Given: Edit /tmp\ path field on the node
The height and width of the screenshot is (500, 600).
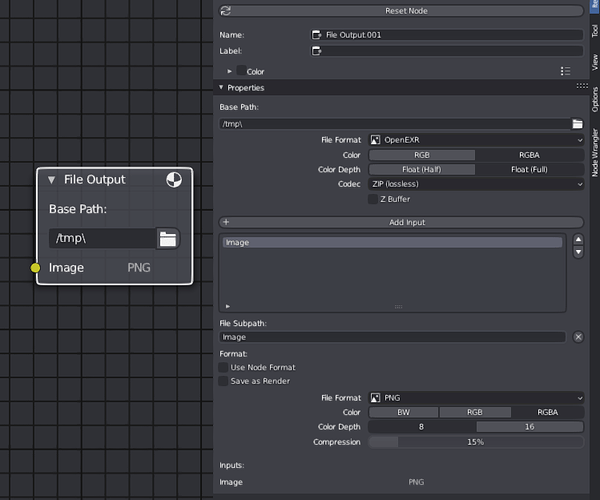Looking at the screenshot, I should (x=103, y=239).
